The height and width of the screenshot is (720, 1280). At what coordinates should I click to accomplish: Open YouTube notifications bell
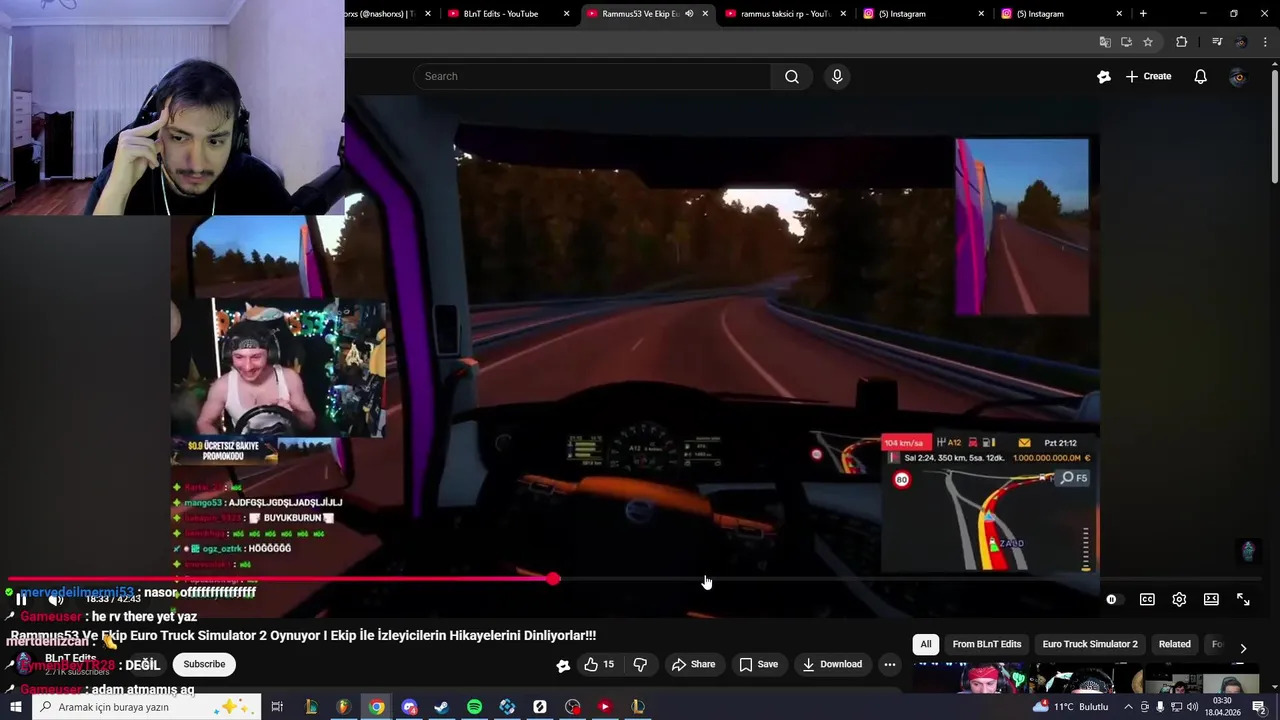coord(1200,76)
